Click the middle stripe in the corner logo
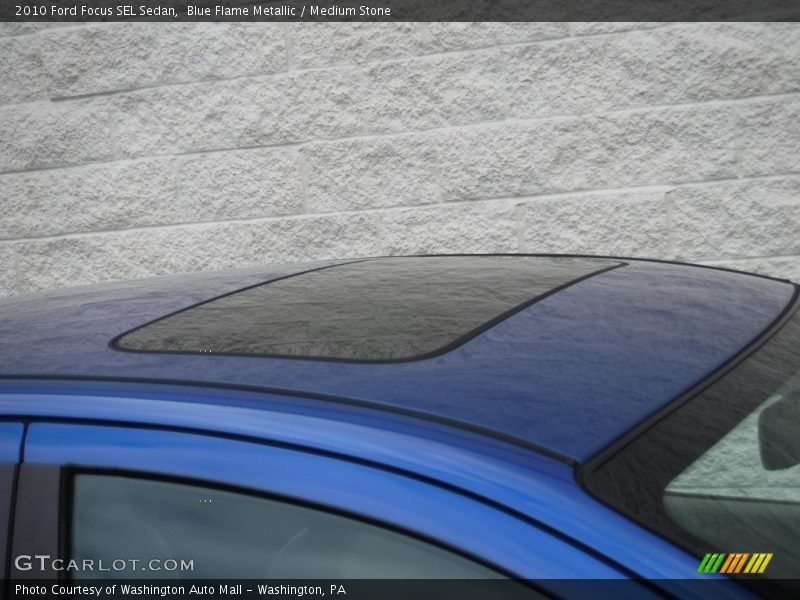This screenshot has width=800, height=600. coord(733,562)
